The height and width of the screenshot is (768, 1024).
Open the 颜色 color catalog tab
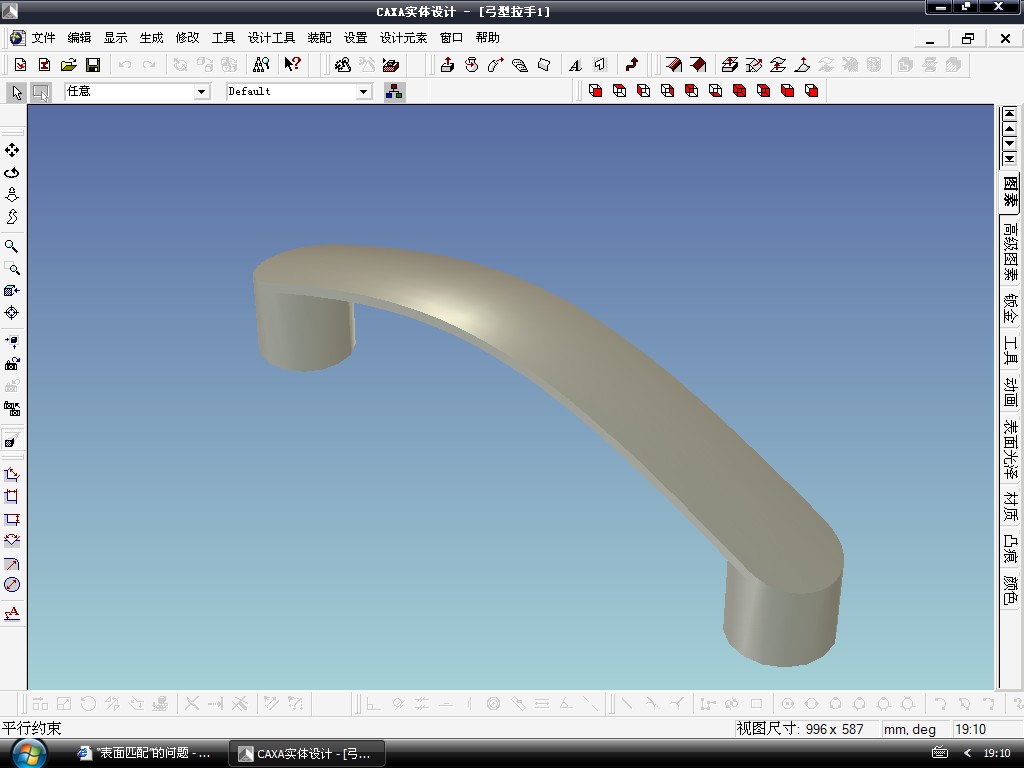(1010, 590)
